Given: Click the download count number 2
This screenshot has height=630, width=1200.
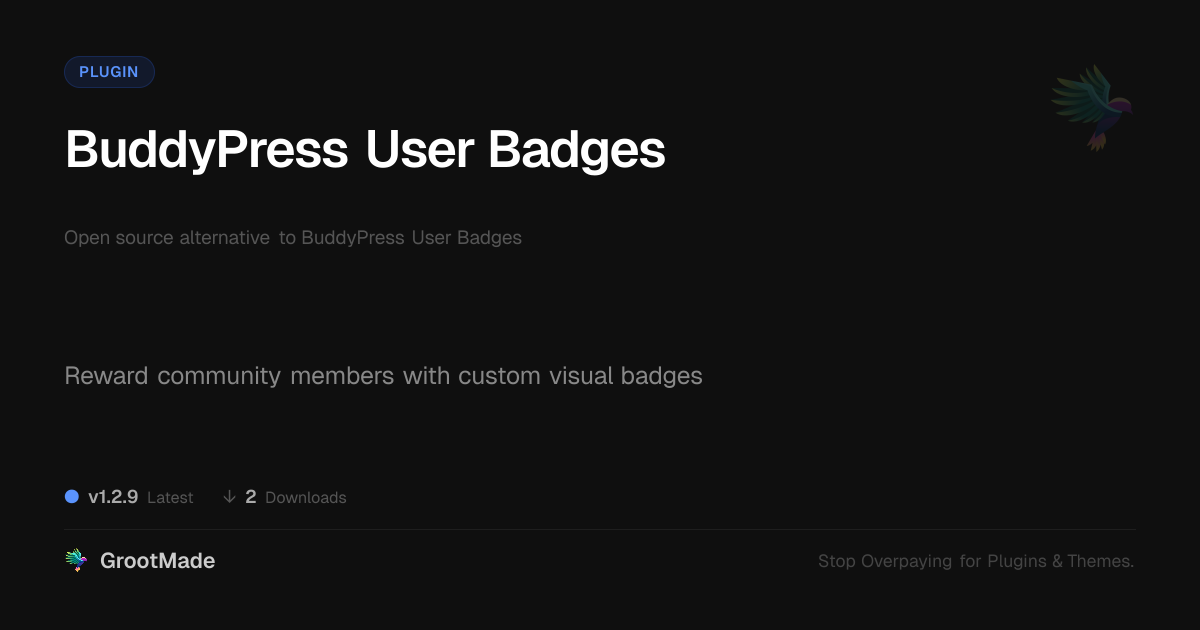Looking at the screenshot, I should [251, 497].
